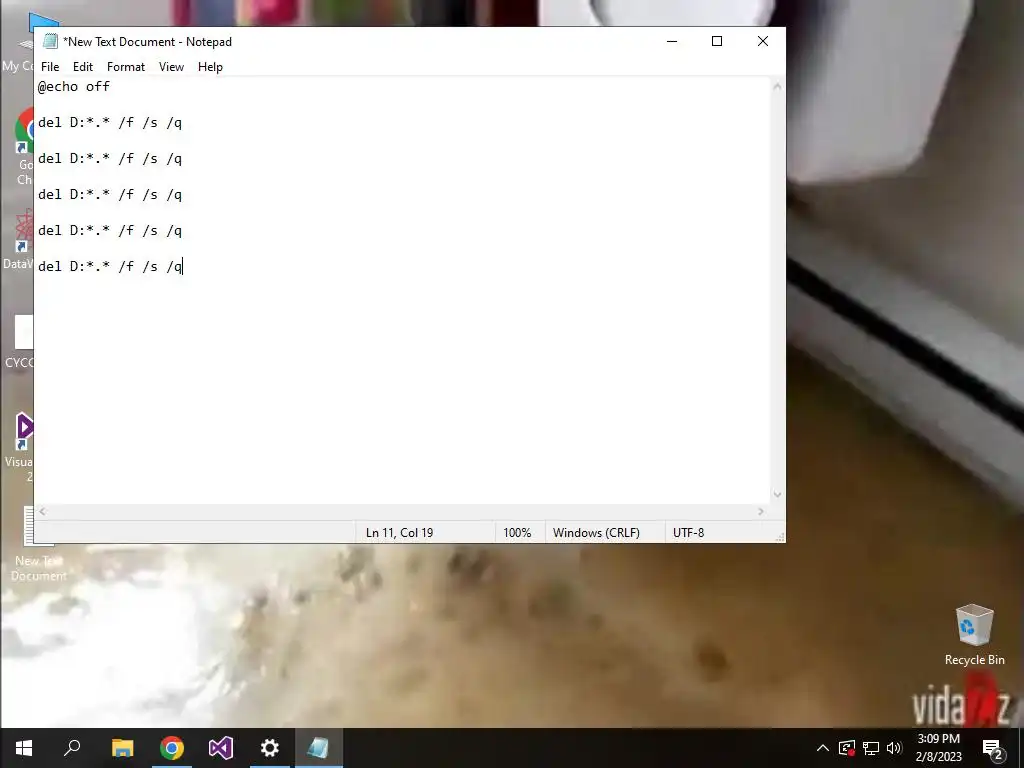Click the vertical scrollbar up arrow
Image resolution: width=1024 pixels, height=768 pixels.
point(777,86)
